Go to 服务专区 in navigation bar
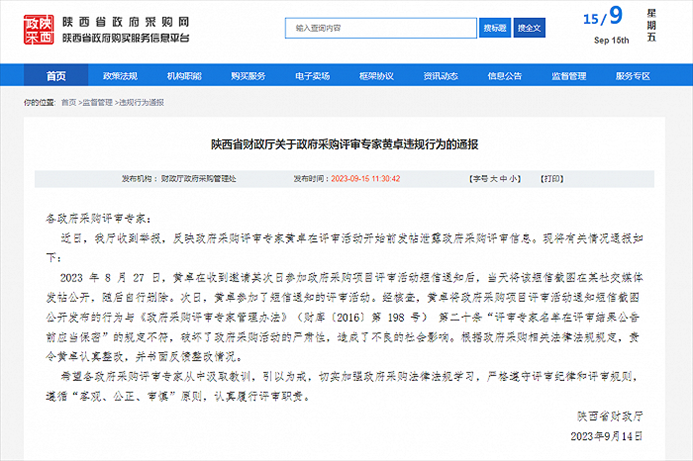This screenshot has width=693, height=461. [632, 76]
